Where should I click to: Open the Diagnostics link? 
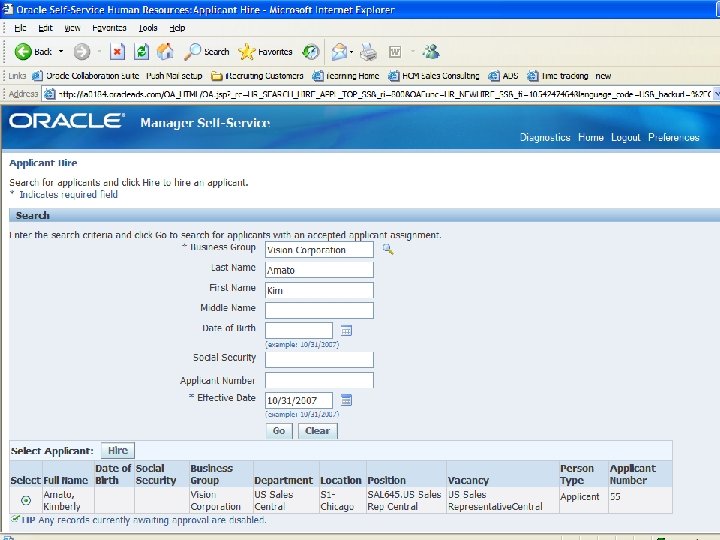pos(545,137)
